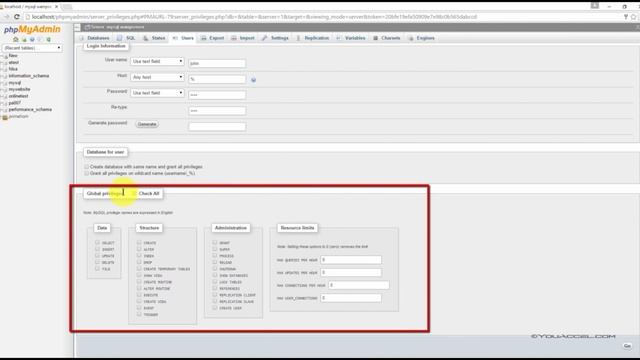Open the SQL tab
Screen dimensions: 640x360
tap(127, 38)
